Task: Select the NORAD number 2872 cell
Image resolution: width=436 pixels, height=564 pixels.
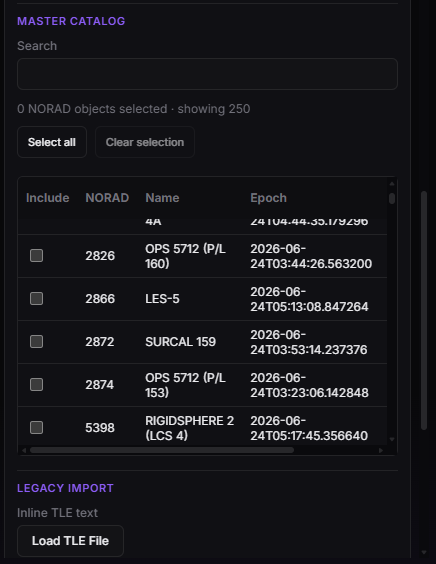Action: point(100,342)
